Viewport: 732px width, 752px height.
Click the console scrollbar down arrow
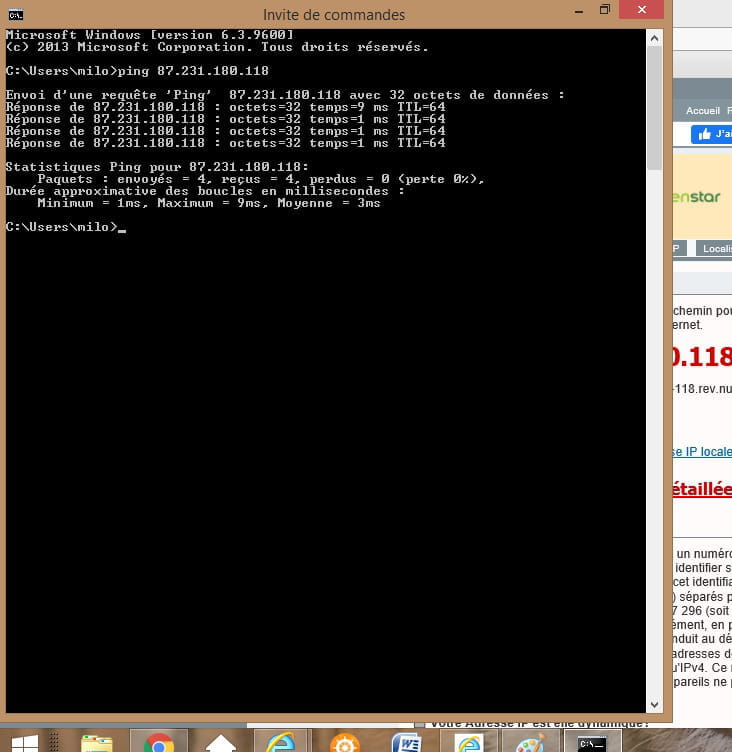[654, 705]
